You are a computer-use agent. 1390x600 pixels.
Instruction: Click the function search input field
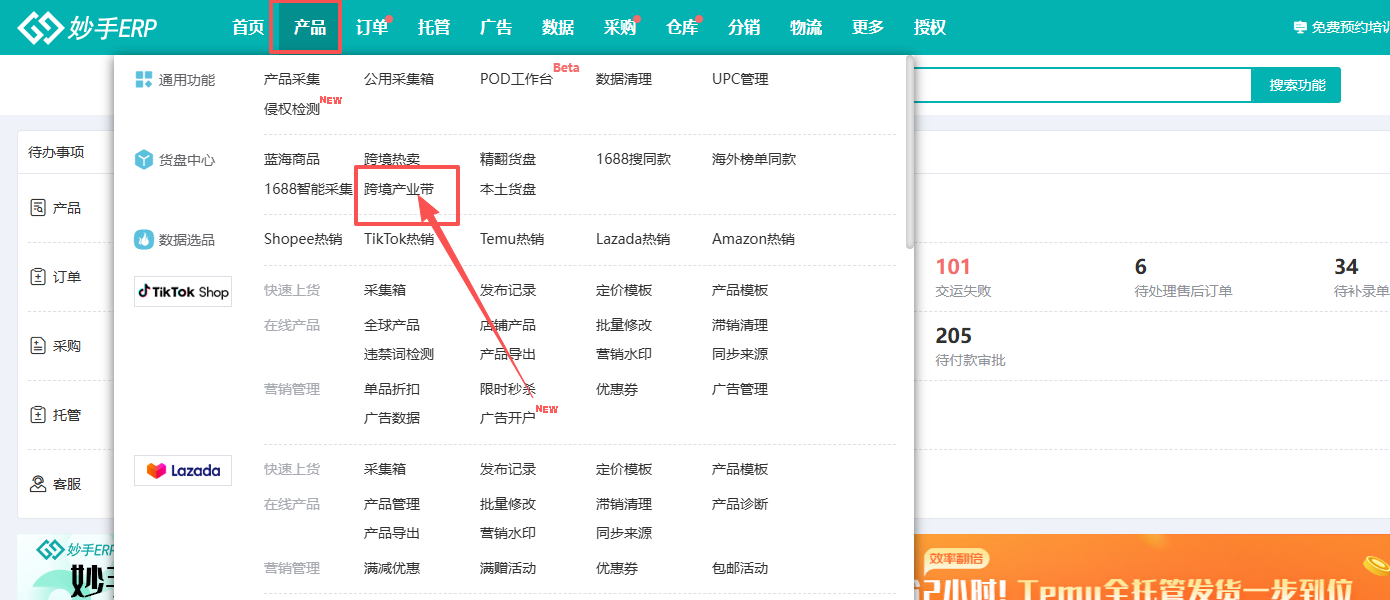(1084, 85)
